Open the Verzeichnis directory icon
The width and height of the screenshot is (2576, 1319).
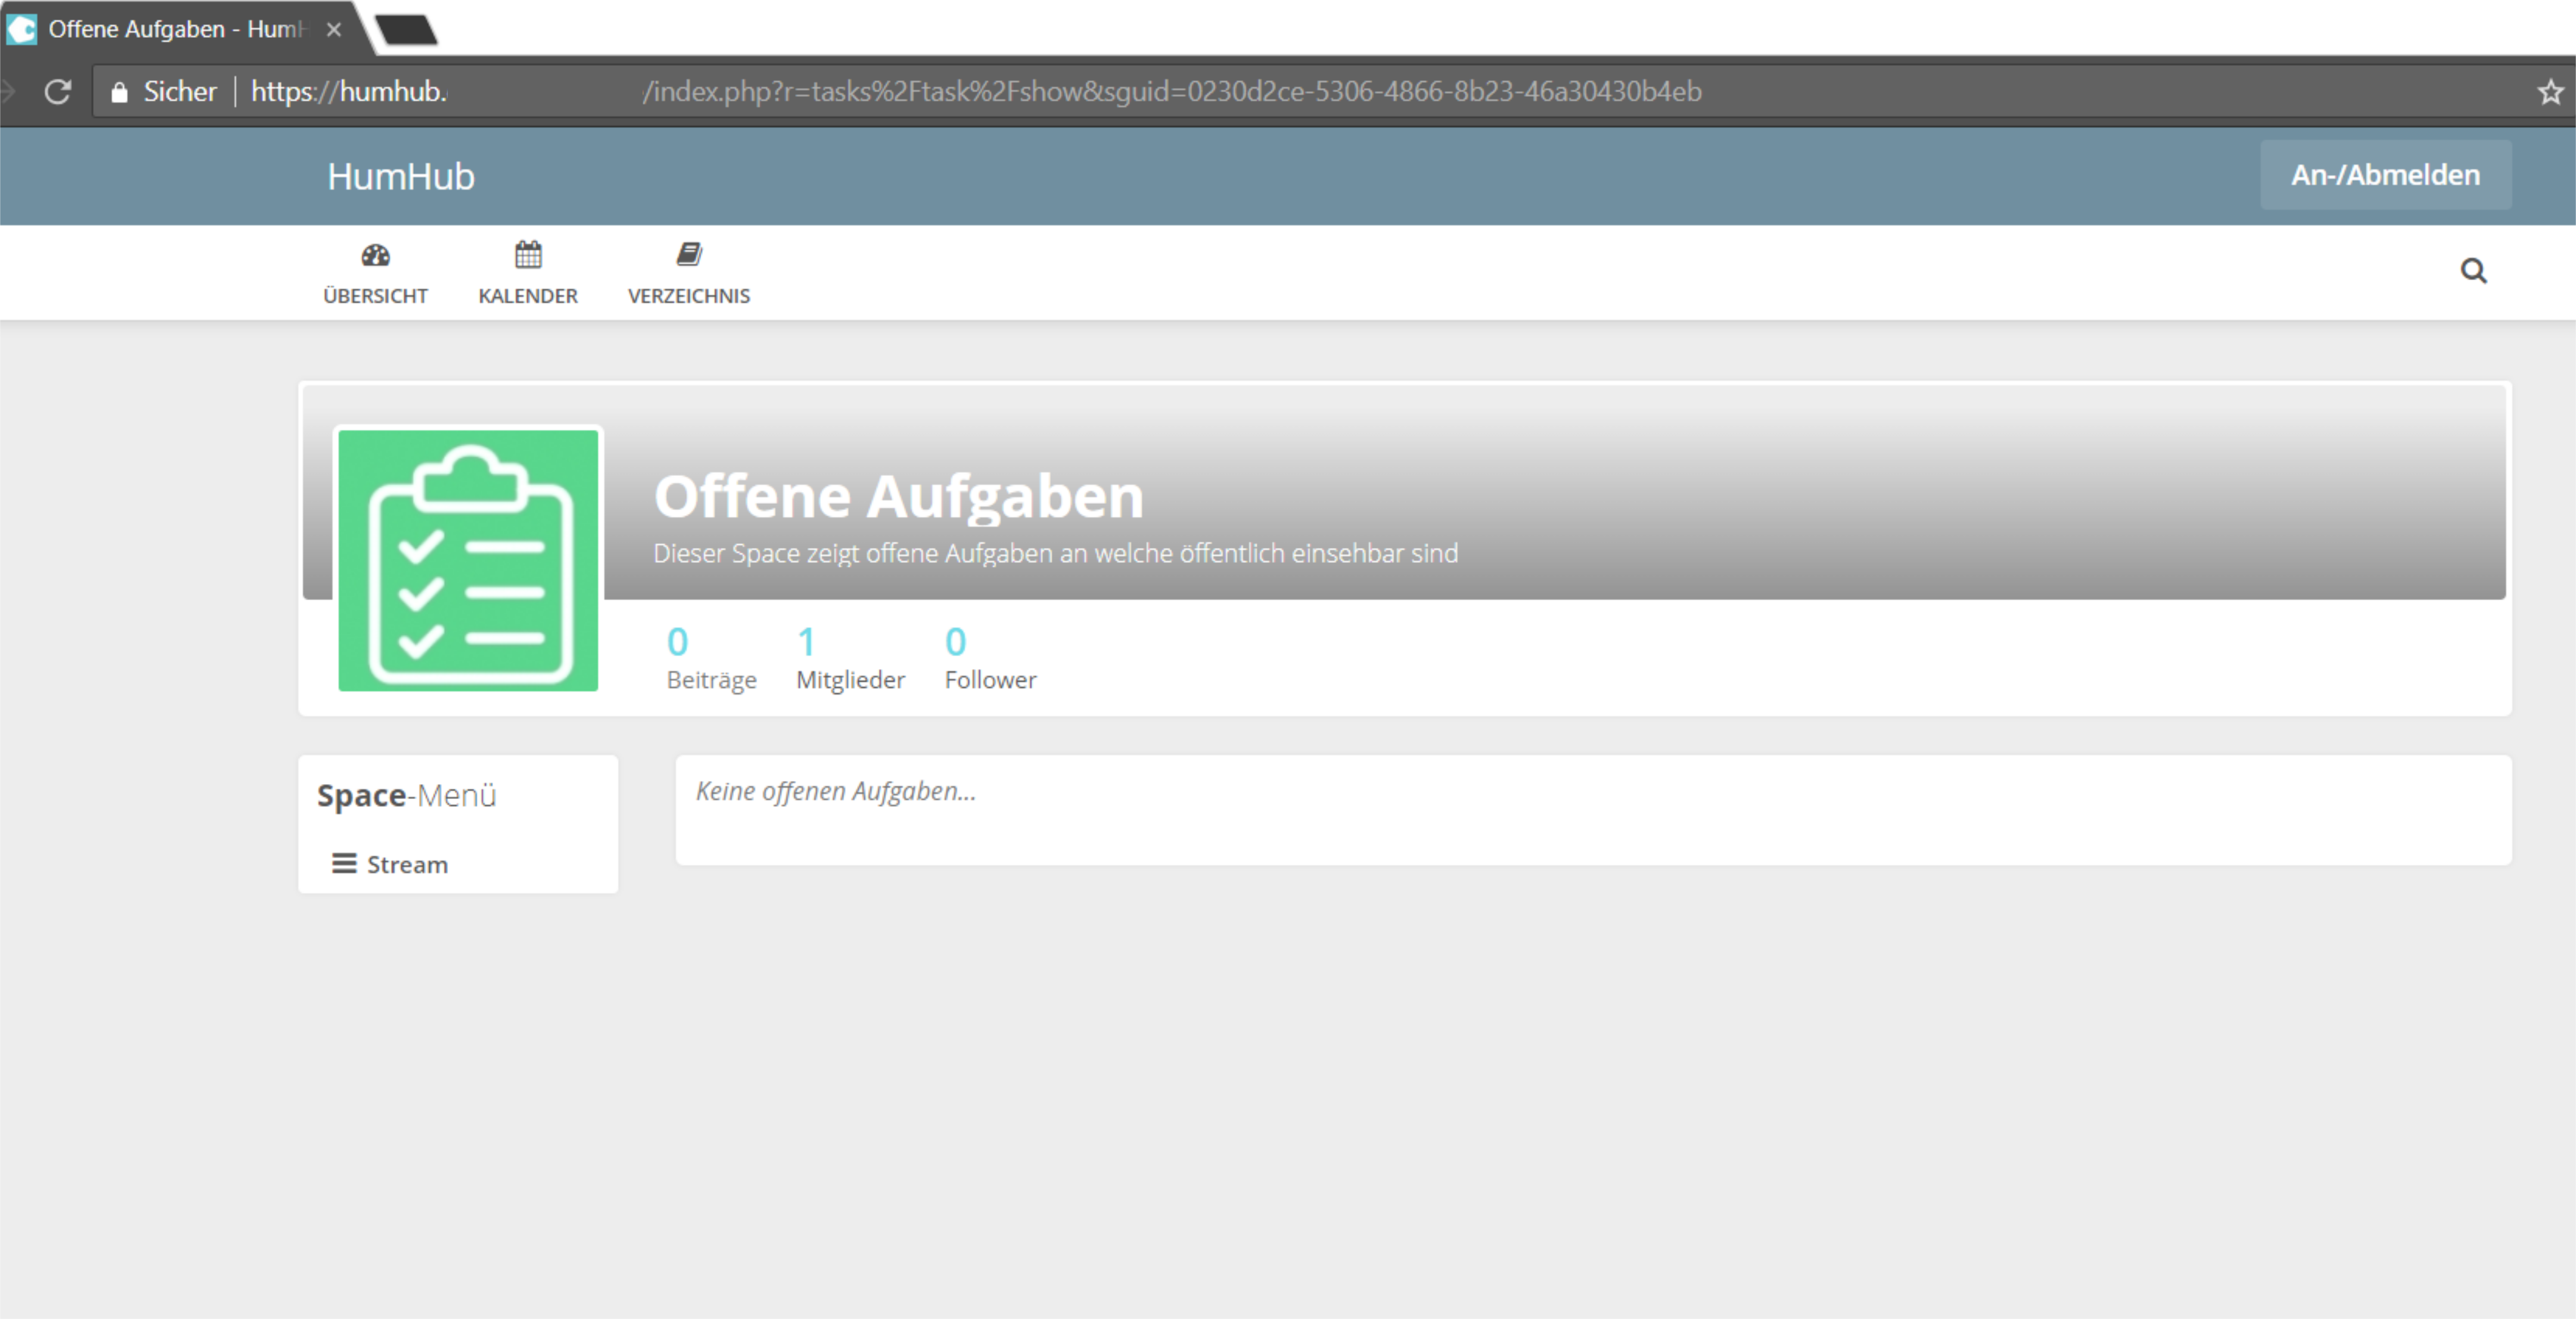pyautogui.click(x=689, y=253)
